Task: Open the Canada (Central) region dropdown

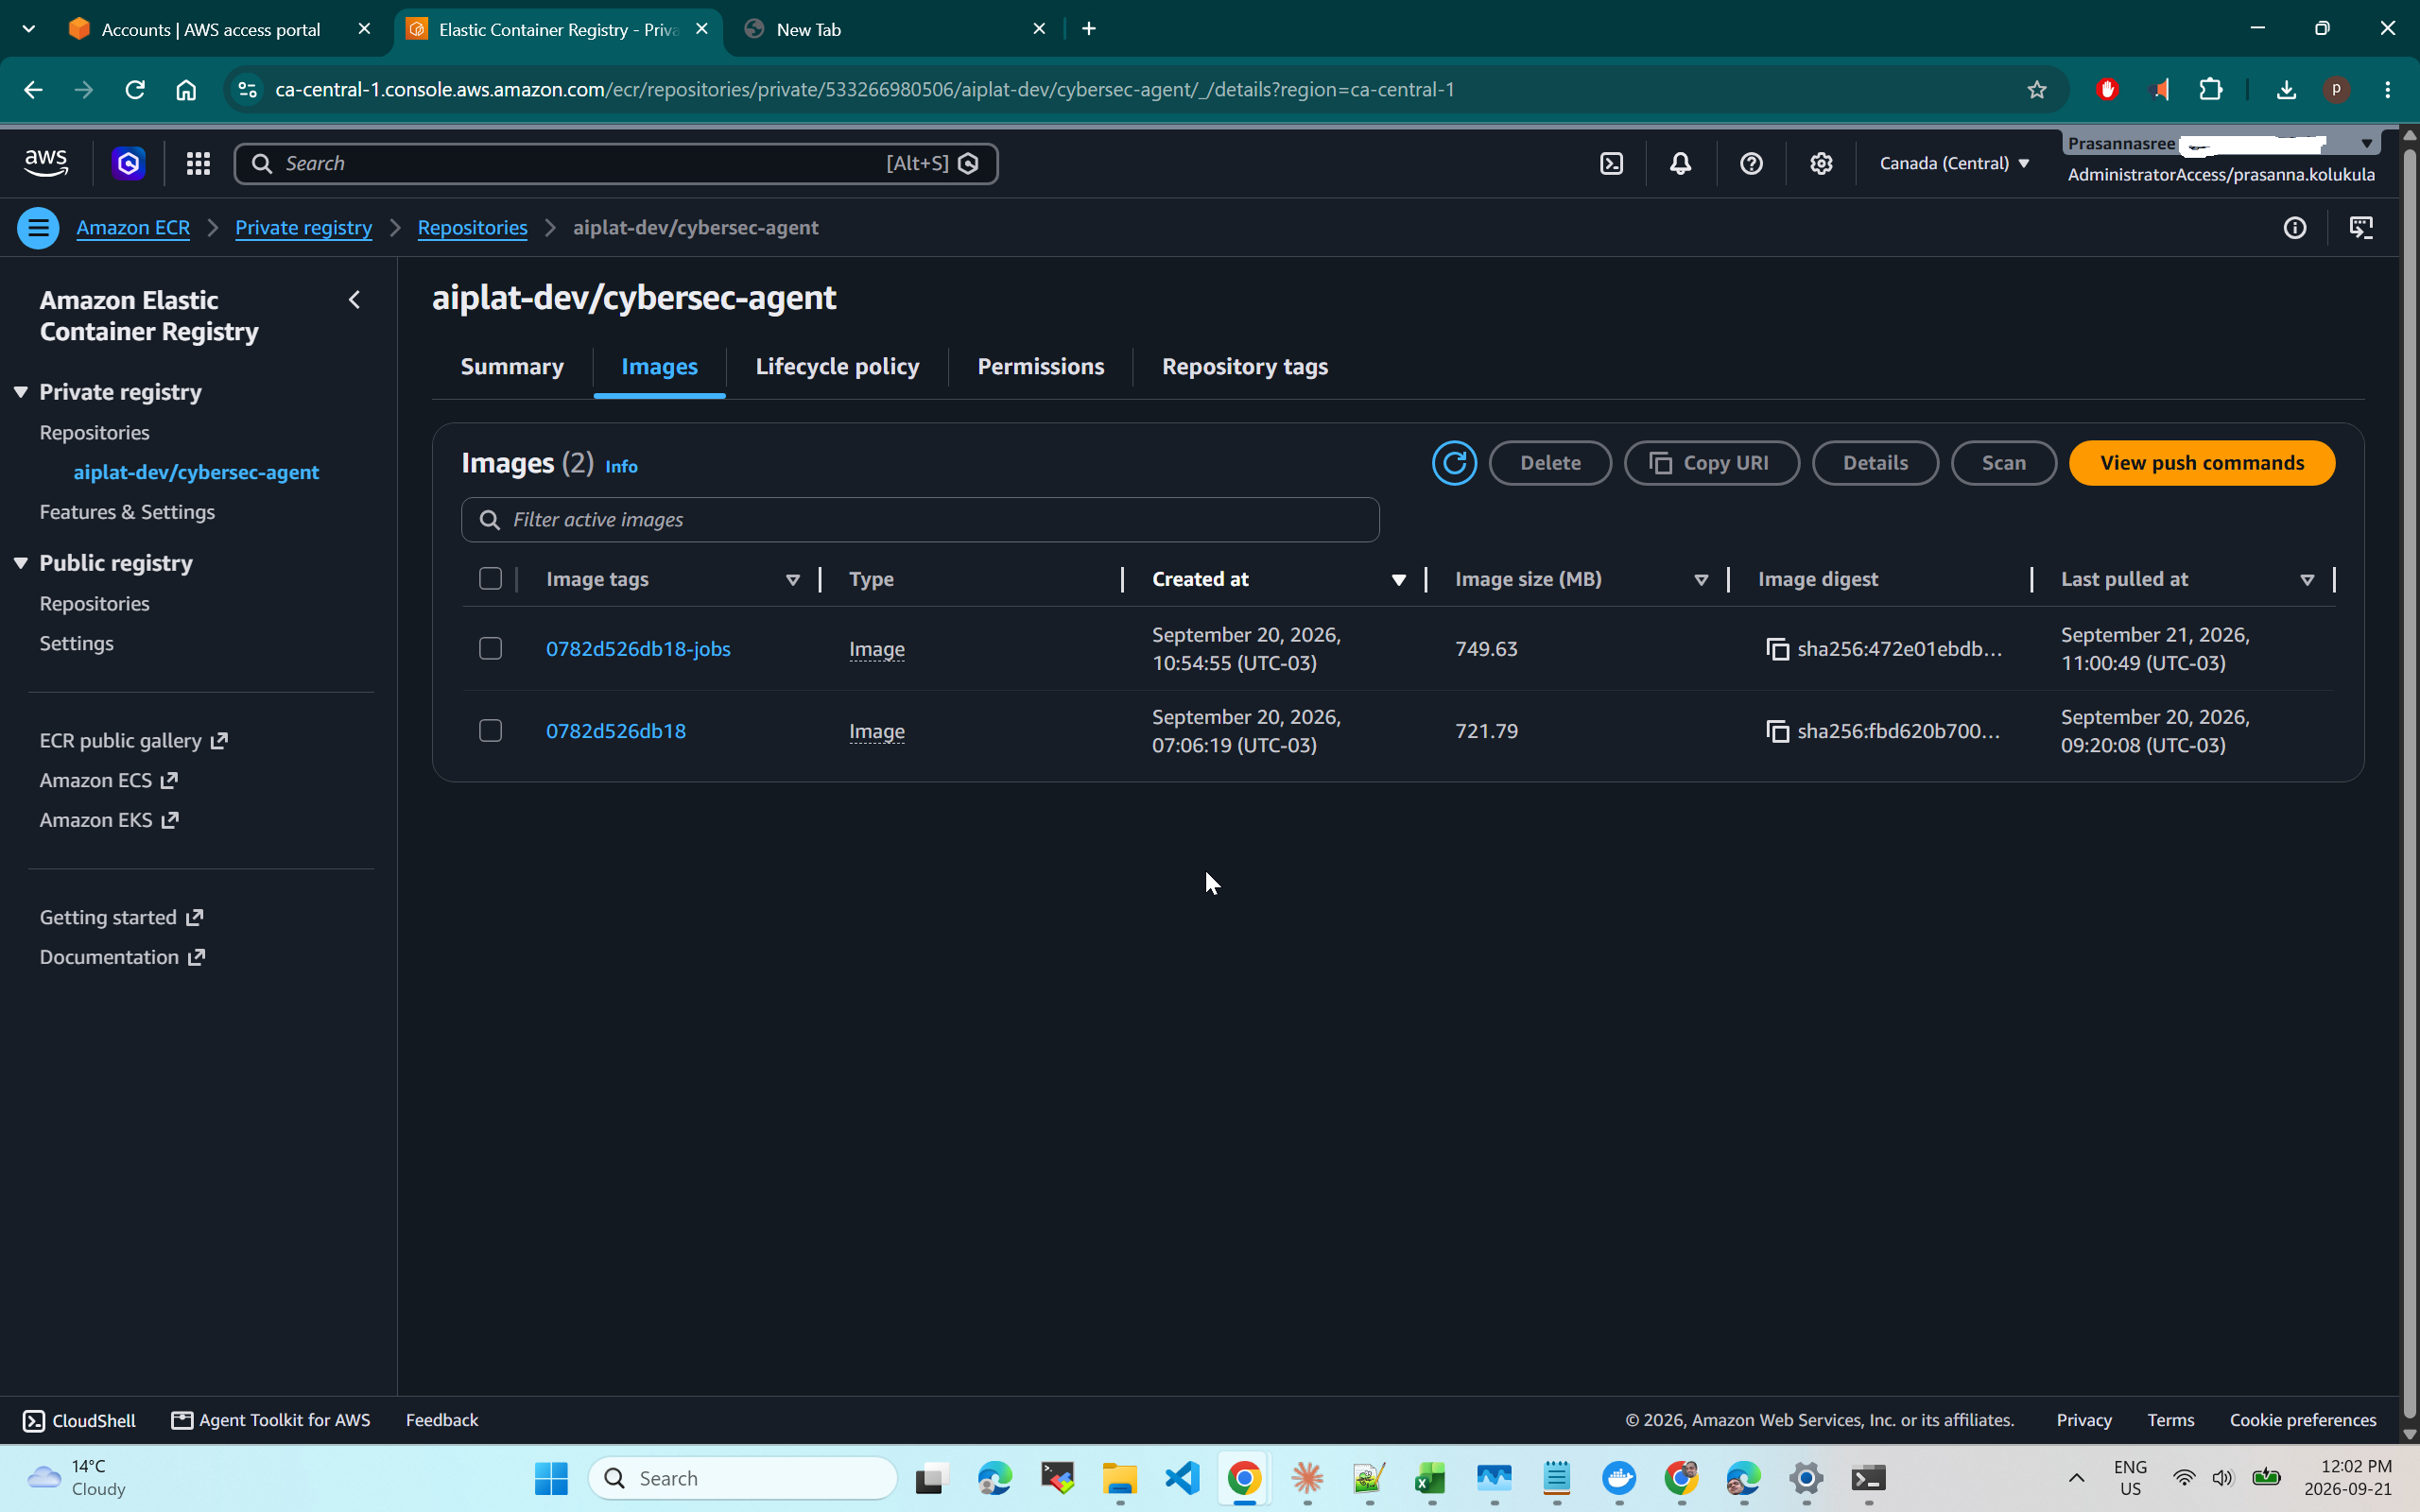Action: click(x=1955, y=163)
